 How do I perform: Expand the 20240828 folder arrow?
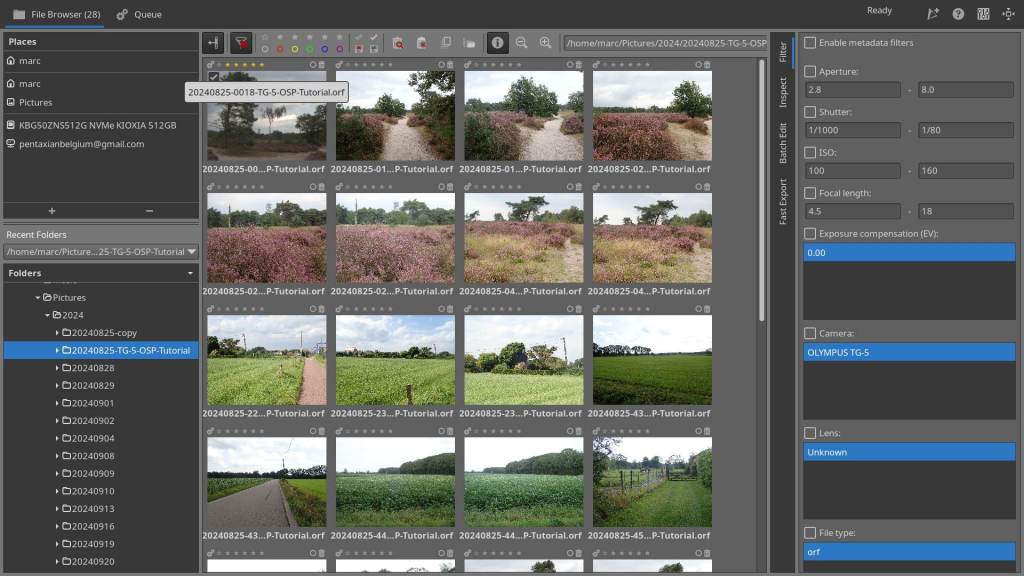click(57, 368)
